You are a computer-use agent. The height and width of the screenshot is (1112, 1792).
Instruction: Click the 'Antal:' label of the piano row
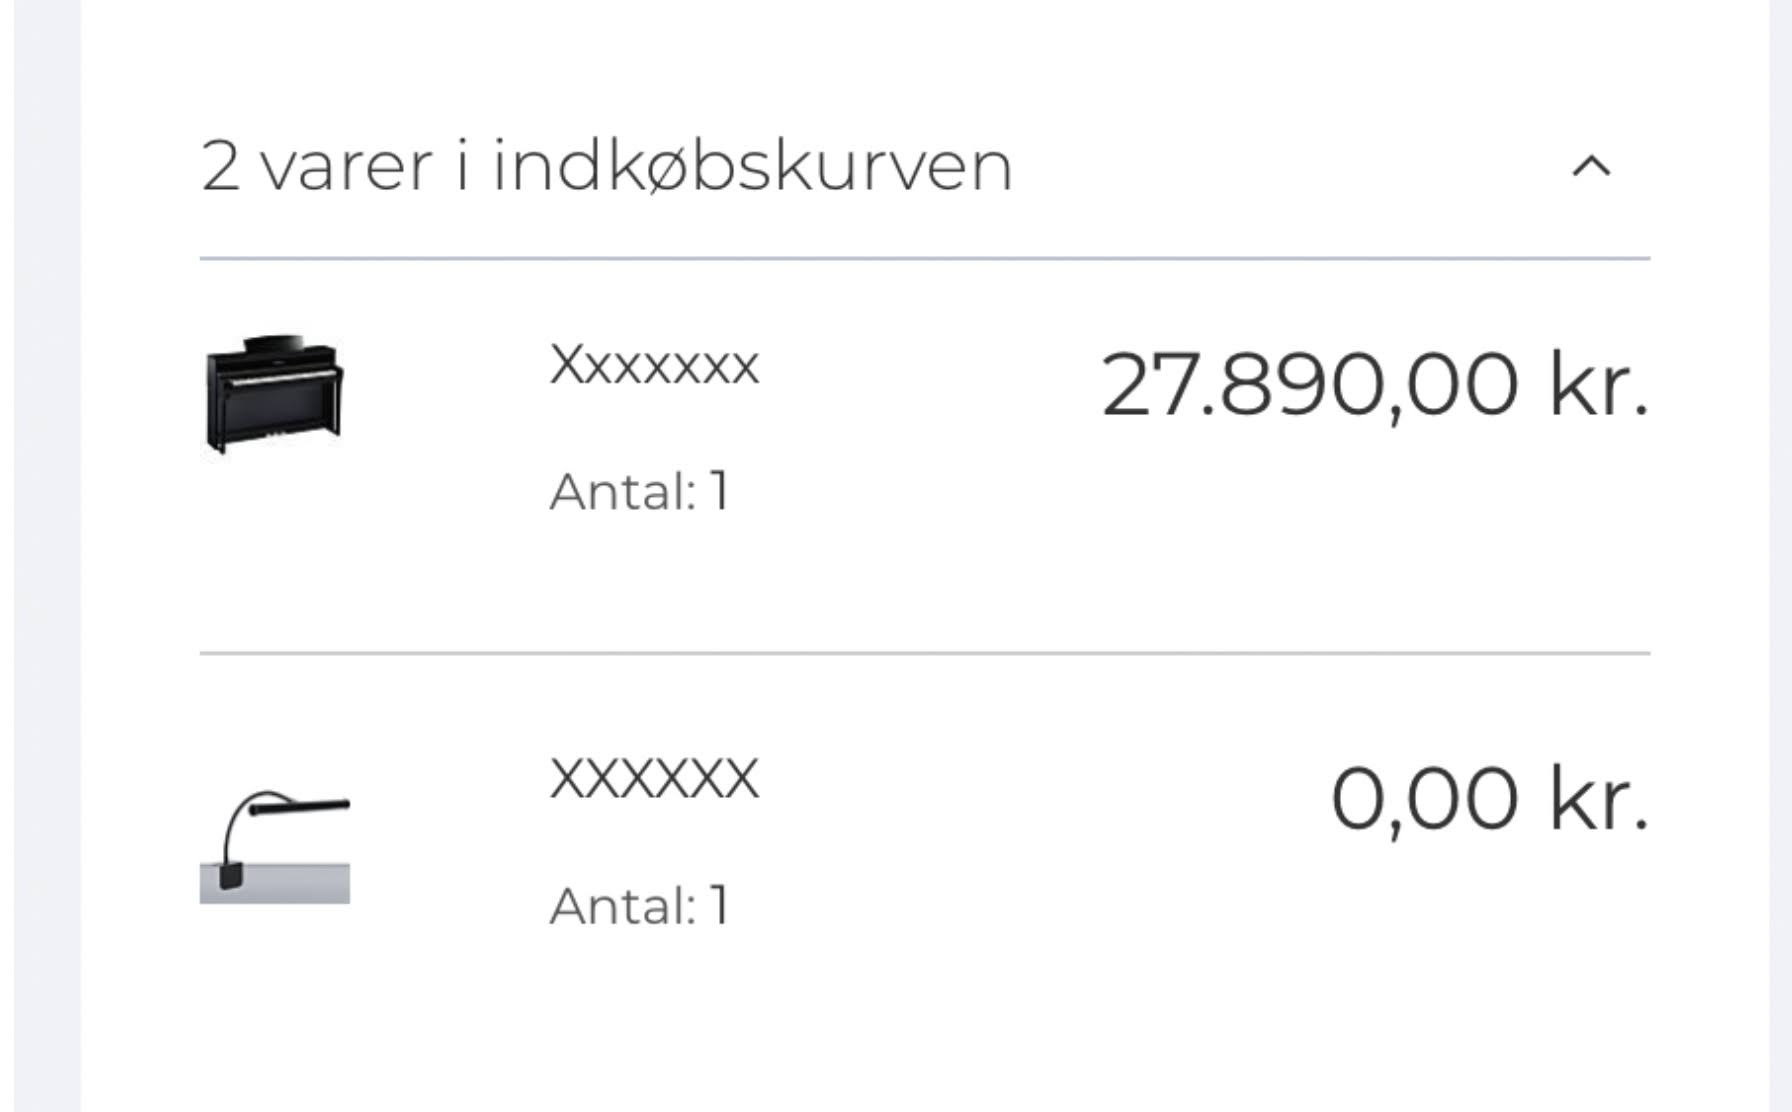pyautogui.click(x=622, y=491)
